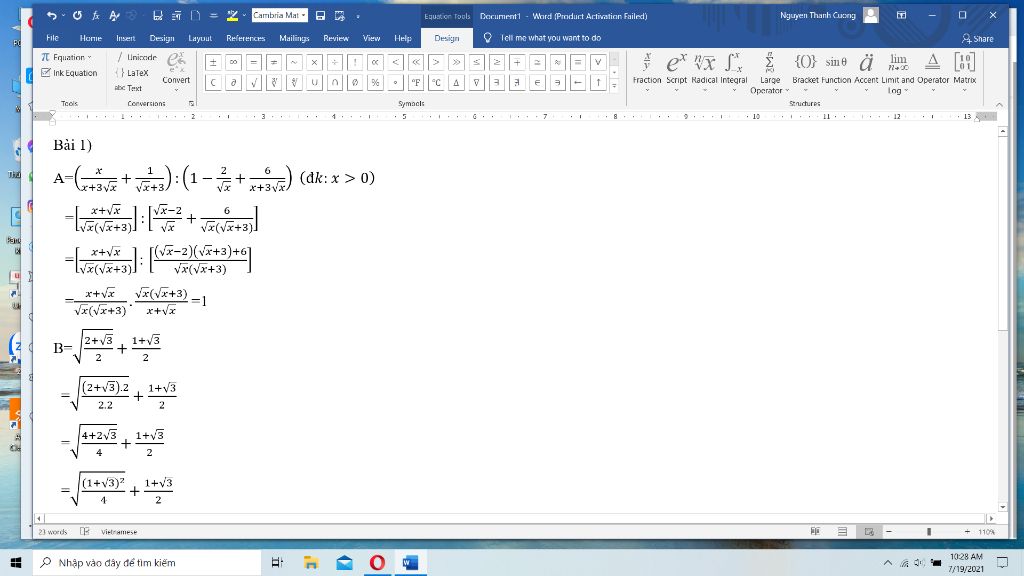Open the Integral structure dropdown
1024x576 pixels.
point(733,72)
